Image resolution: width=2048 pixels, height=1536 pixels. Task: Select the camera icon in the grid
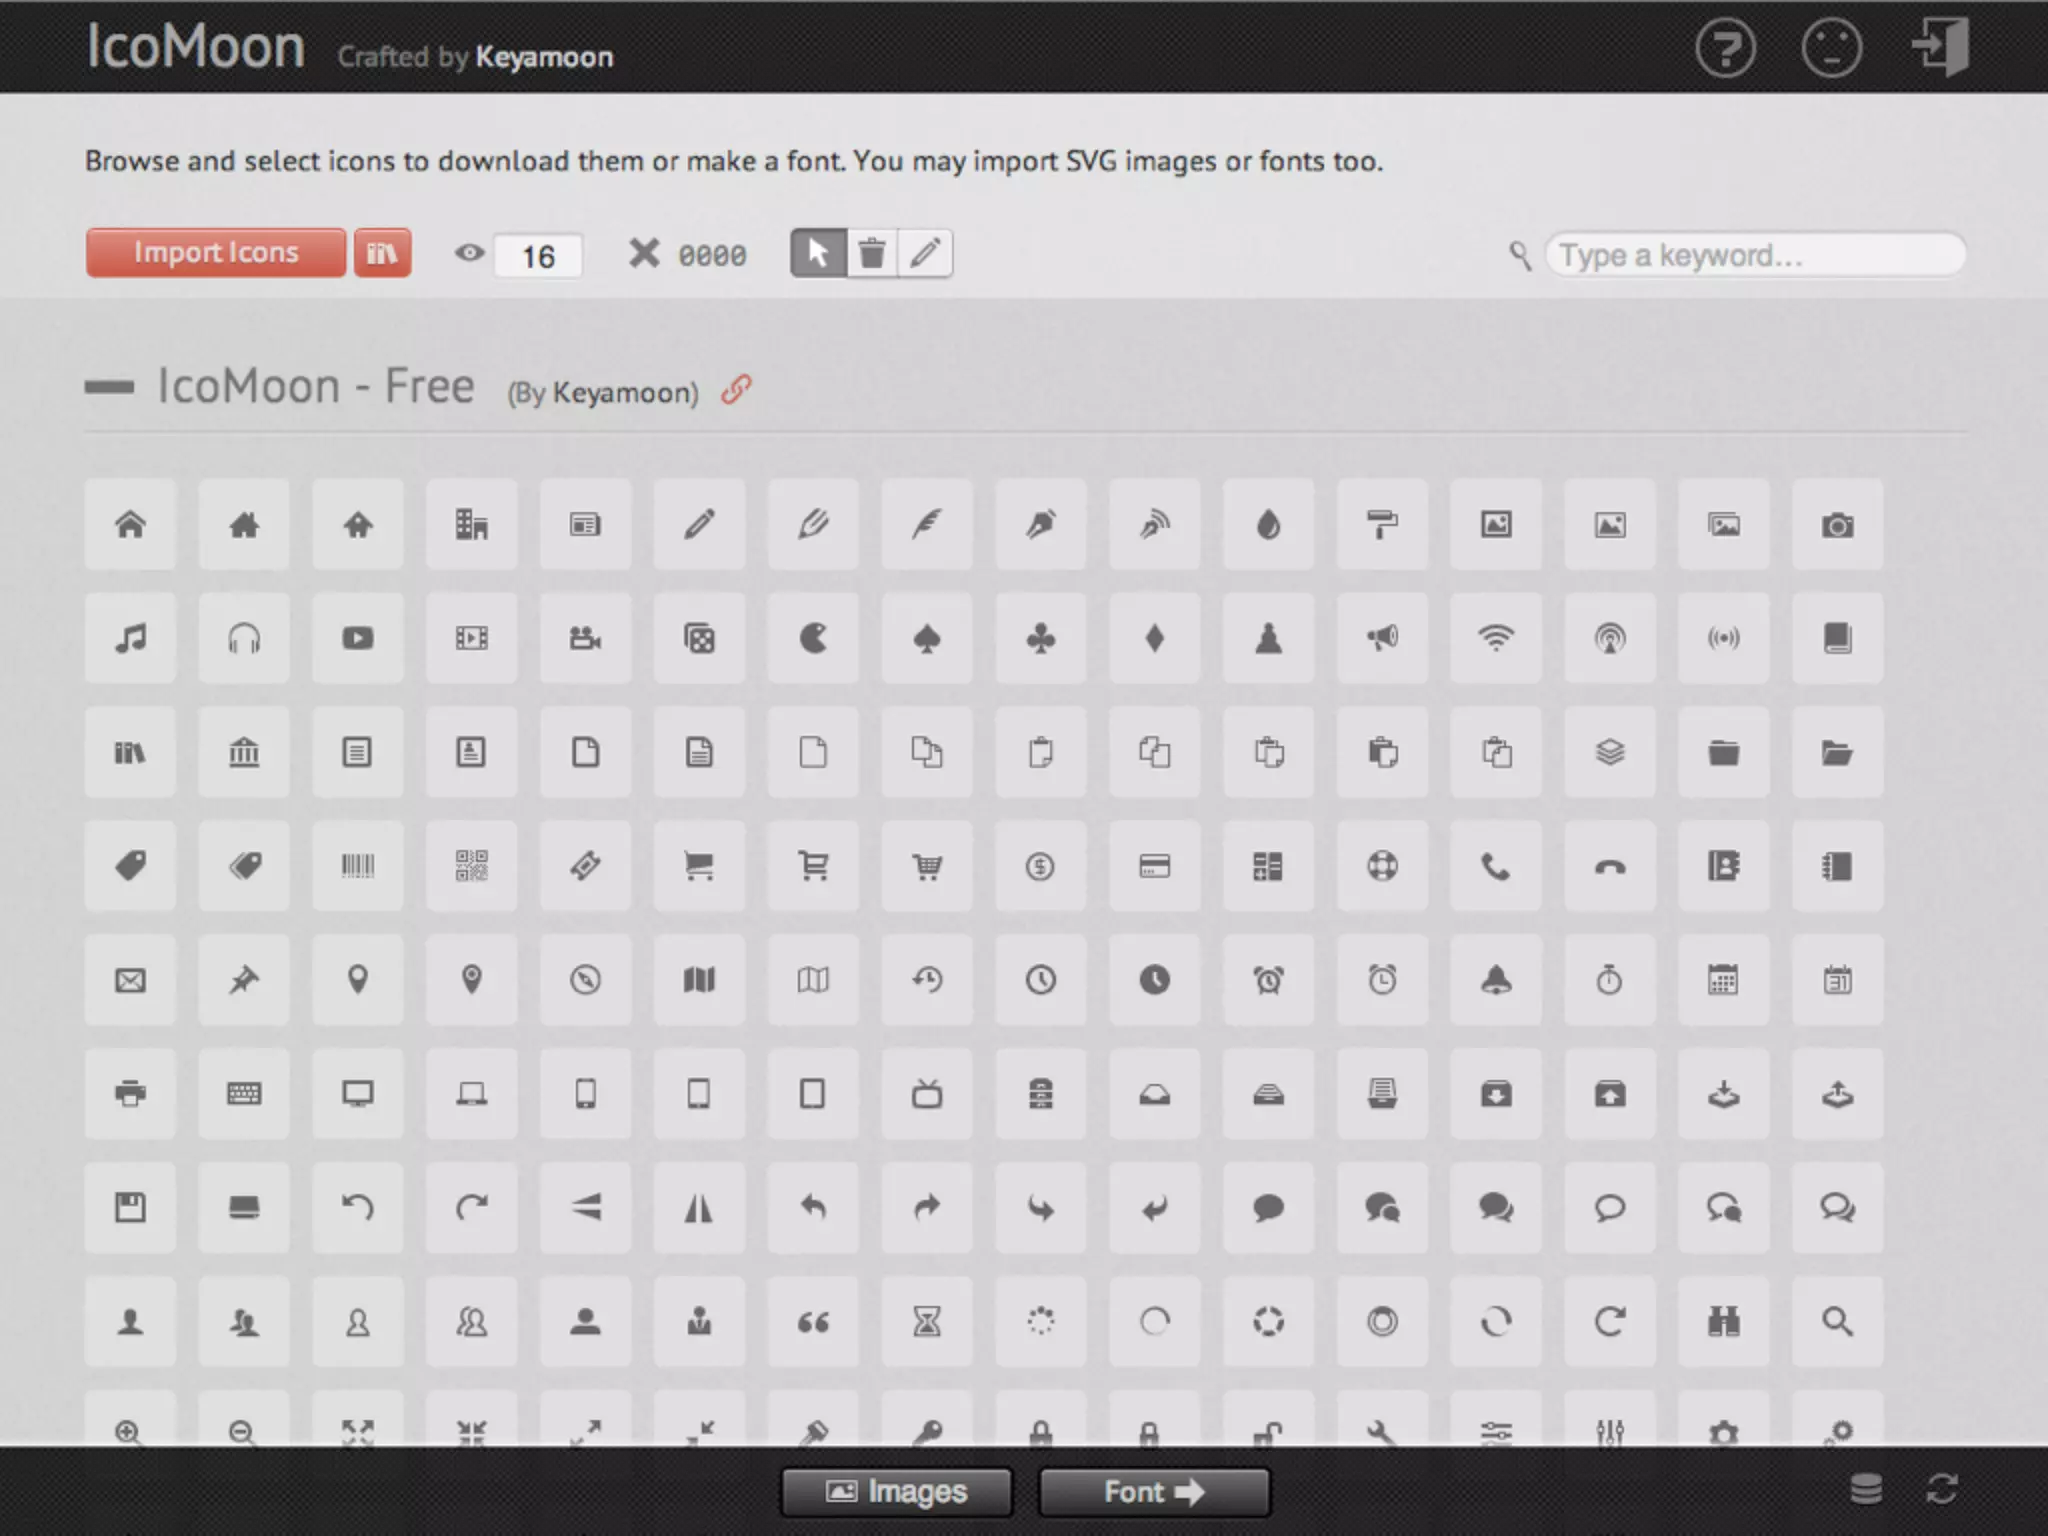click(1837, 525)
